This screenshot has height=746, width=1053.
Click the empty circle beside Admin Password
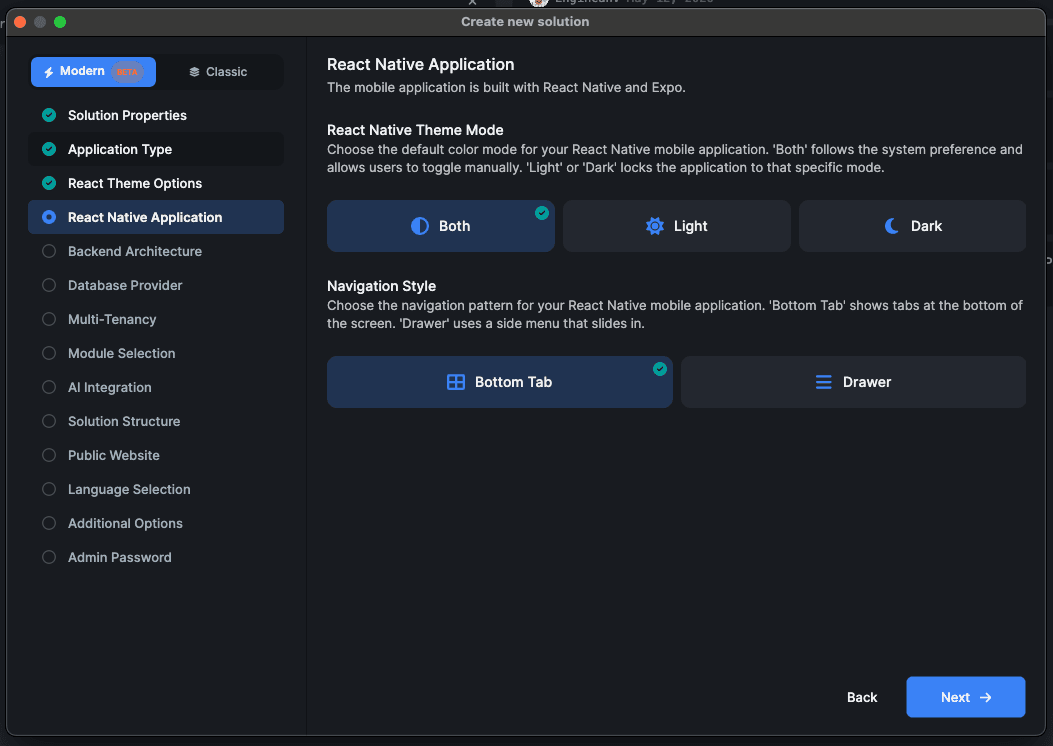49,557
